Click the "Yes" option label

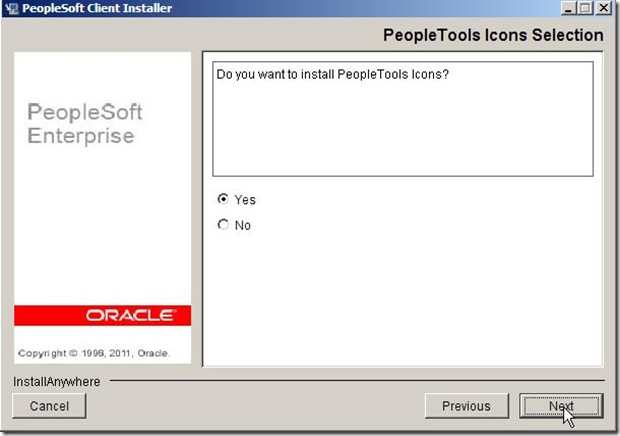point(245,199)
